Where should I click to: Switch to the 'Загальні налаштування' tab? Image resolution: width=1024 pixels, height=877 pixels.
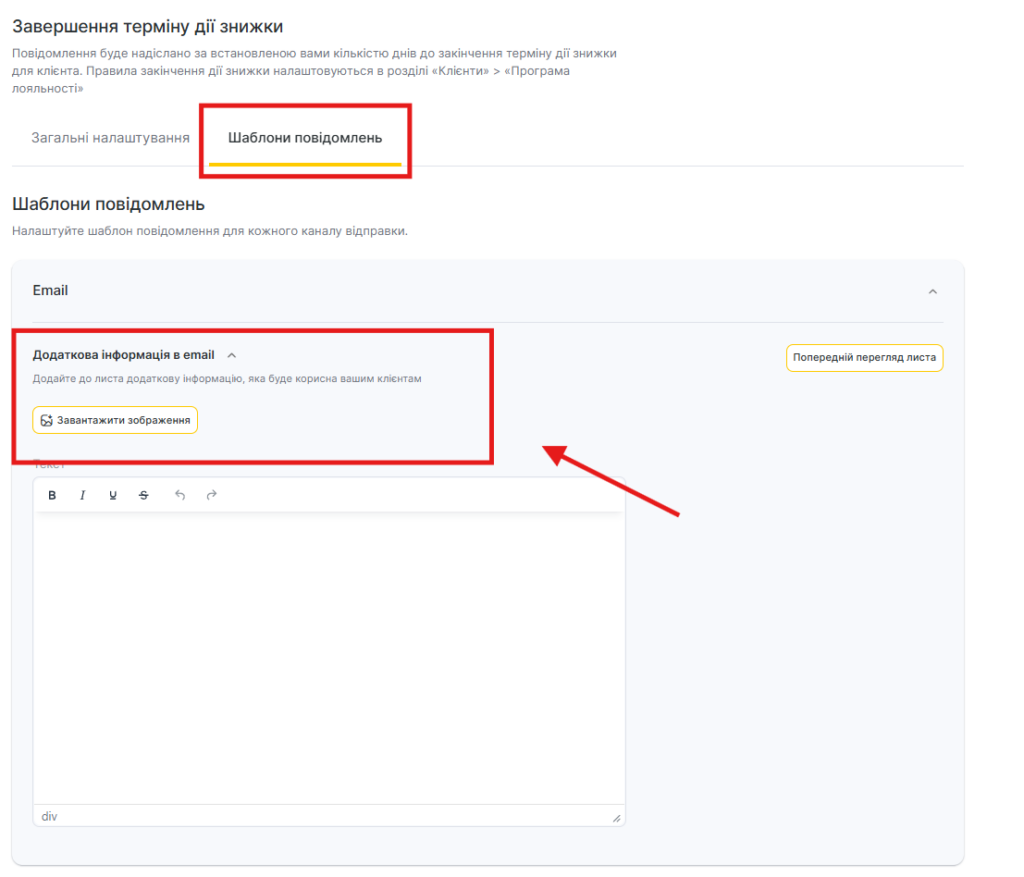[x=110, y=138]
